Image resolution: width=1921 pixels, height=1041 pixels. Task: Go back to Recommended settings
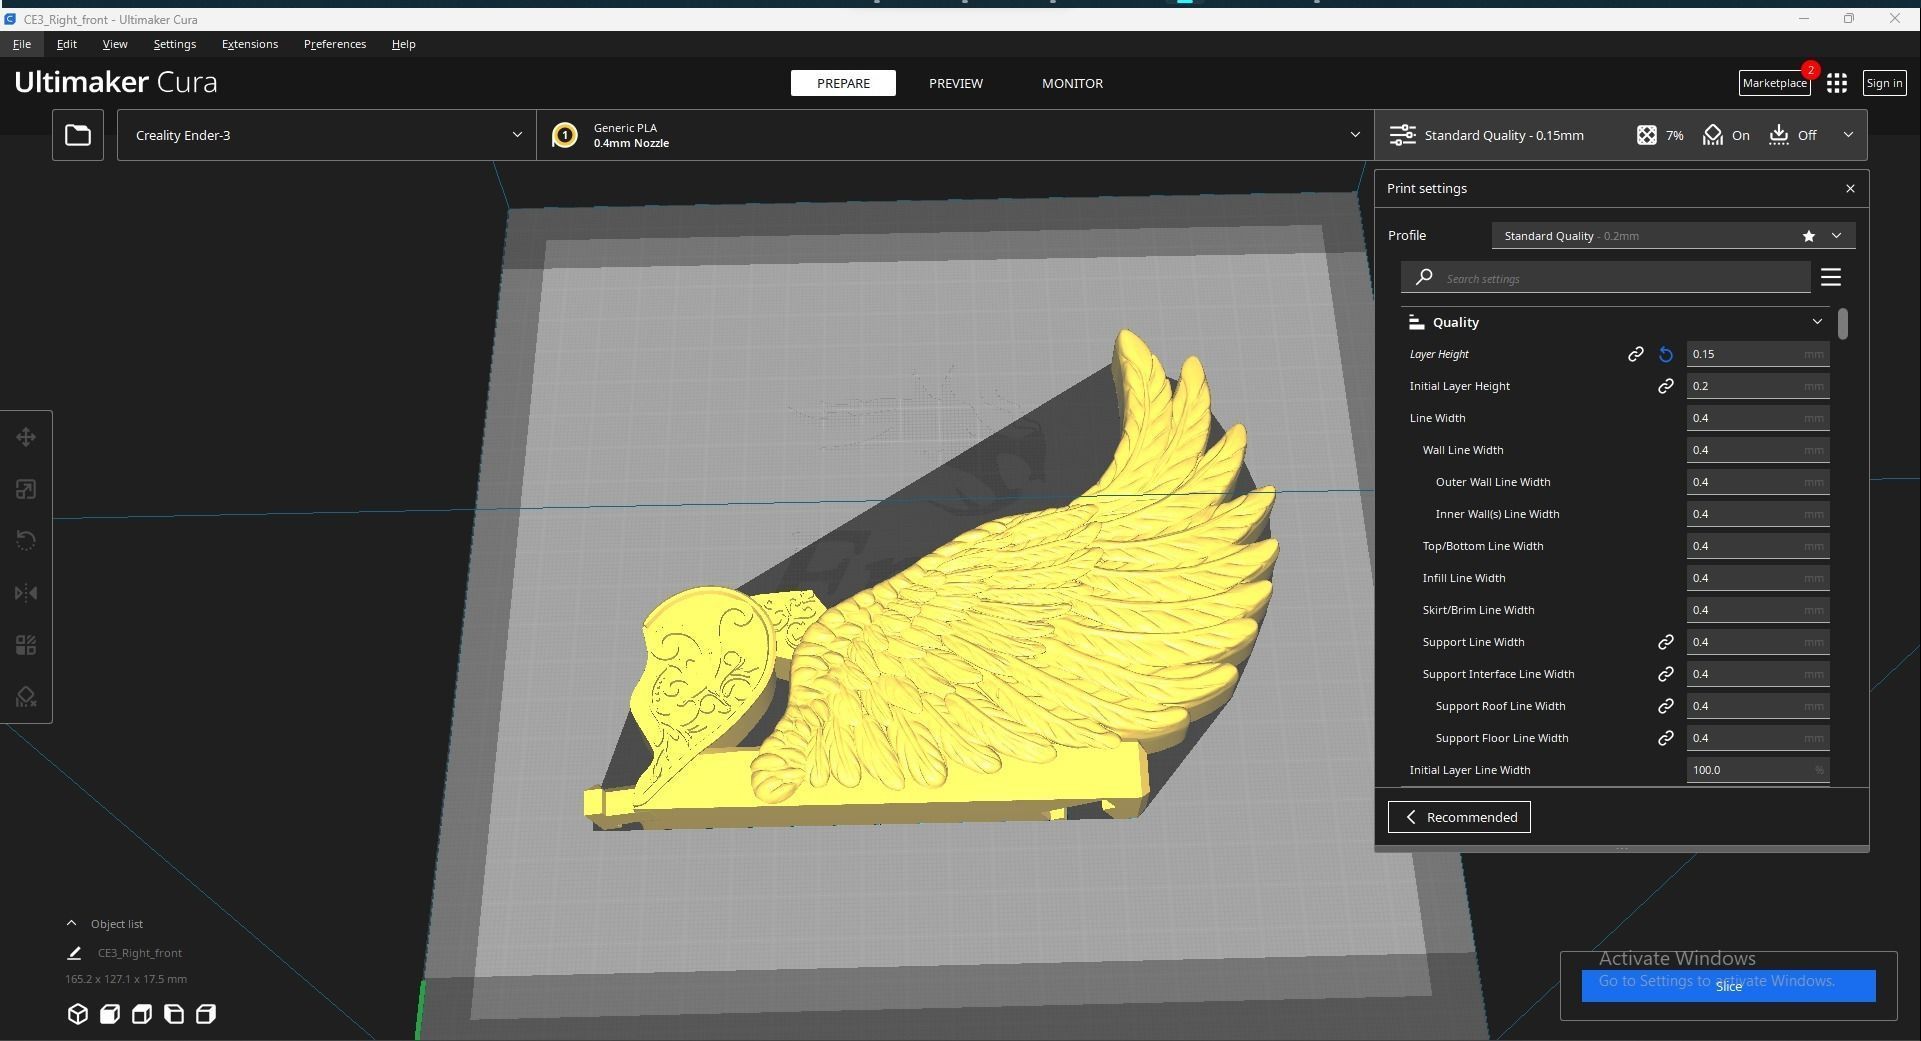1459,817
